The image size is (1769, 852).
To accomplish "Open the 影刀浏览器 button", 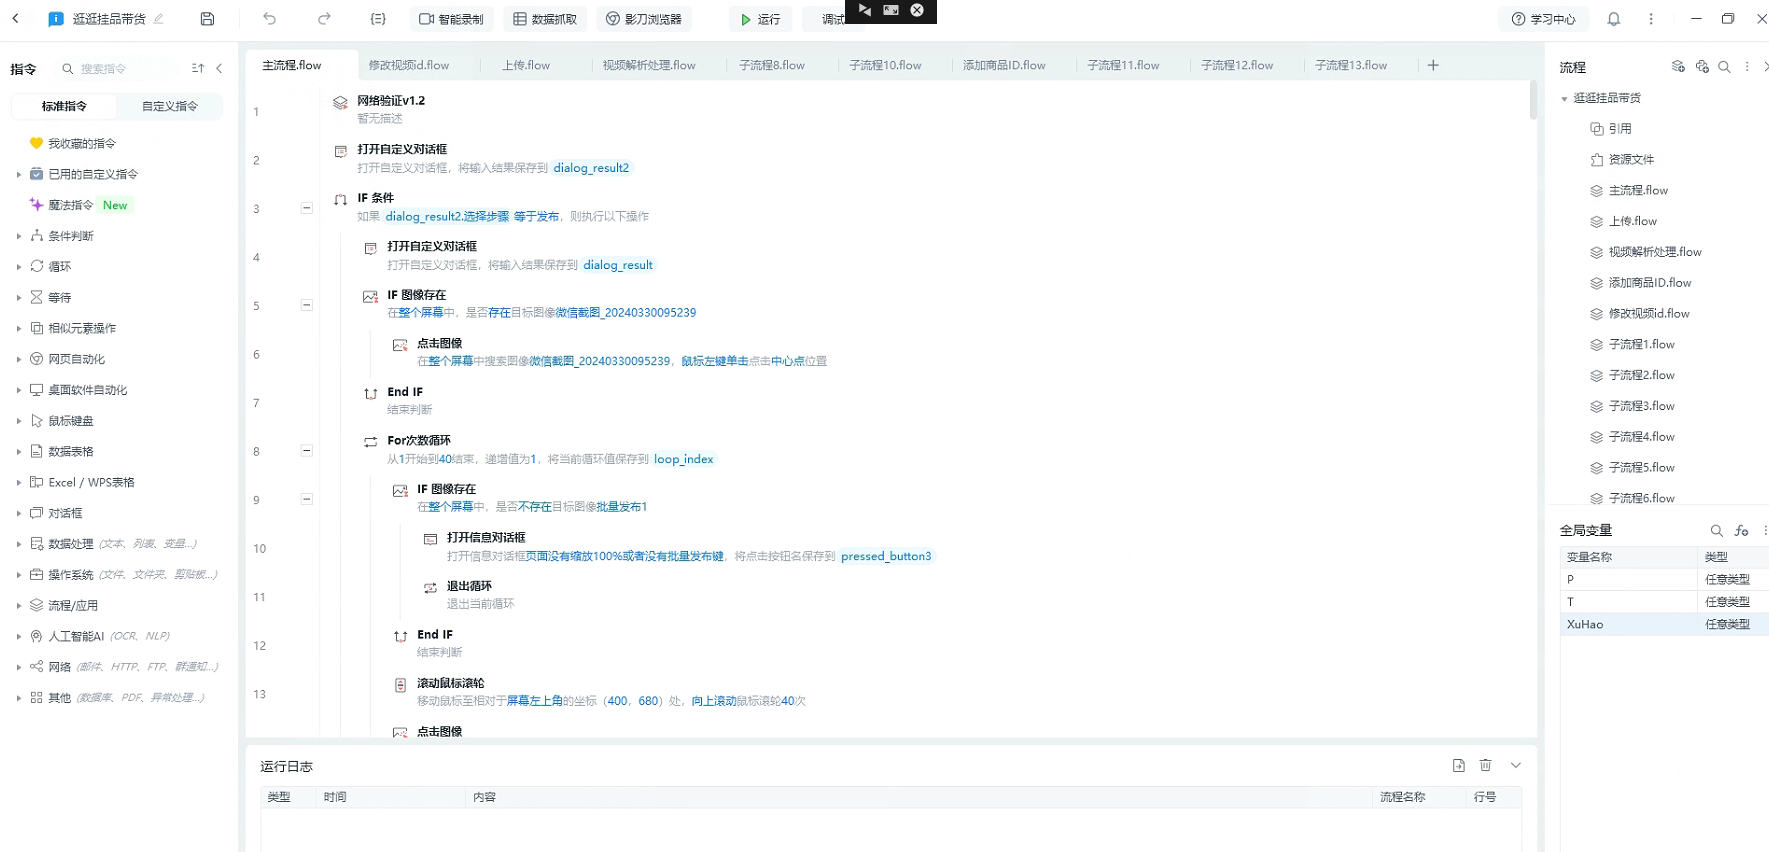I will point(644,19).
